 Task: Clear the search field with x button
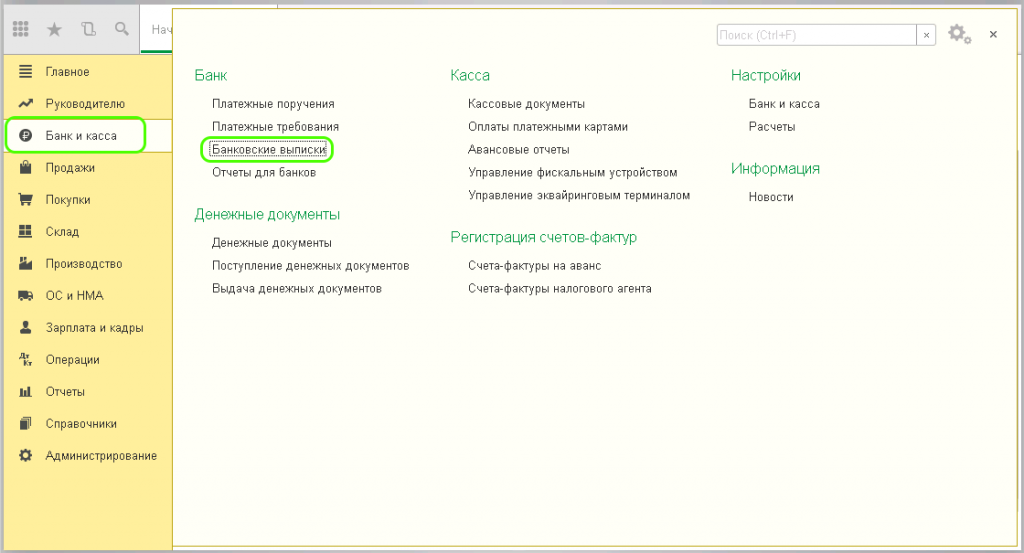927,35
